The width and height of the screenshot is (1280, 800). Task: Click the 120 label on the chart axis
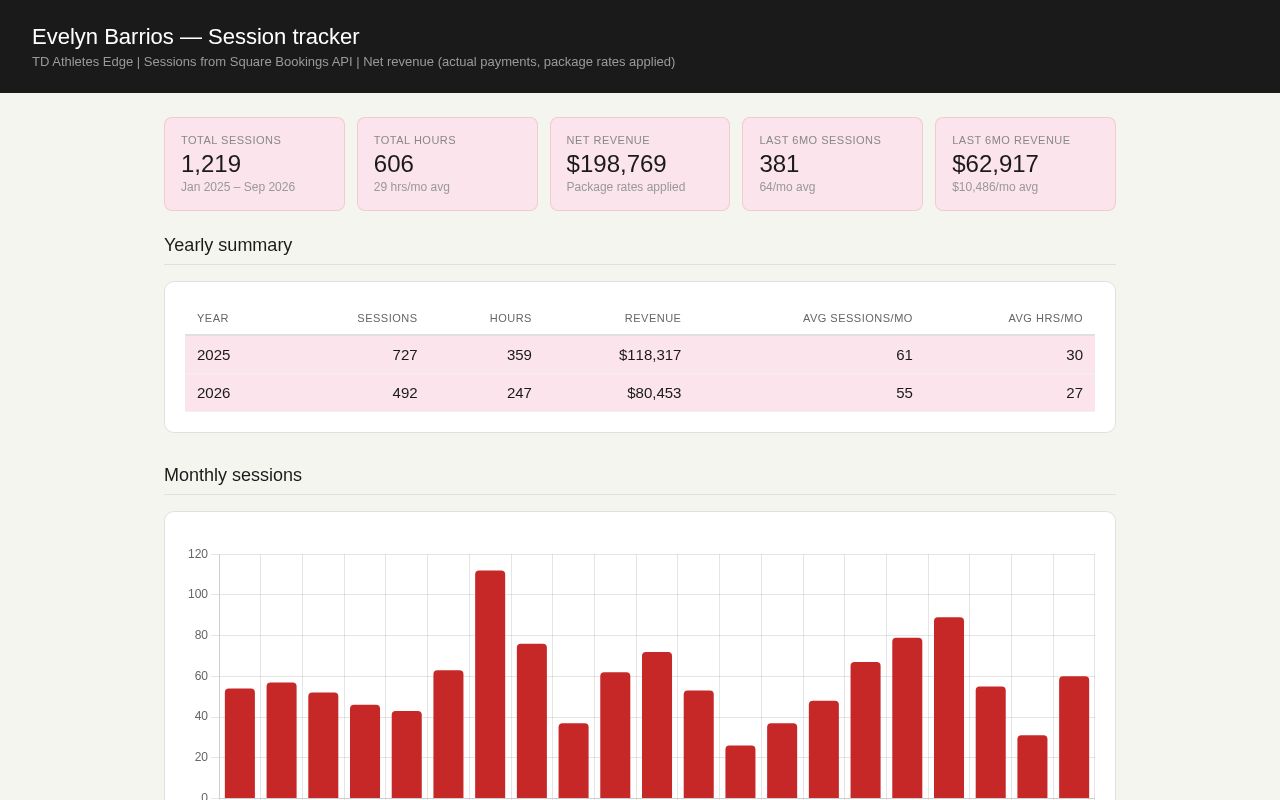point(198,554)
